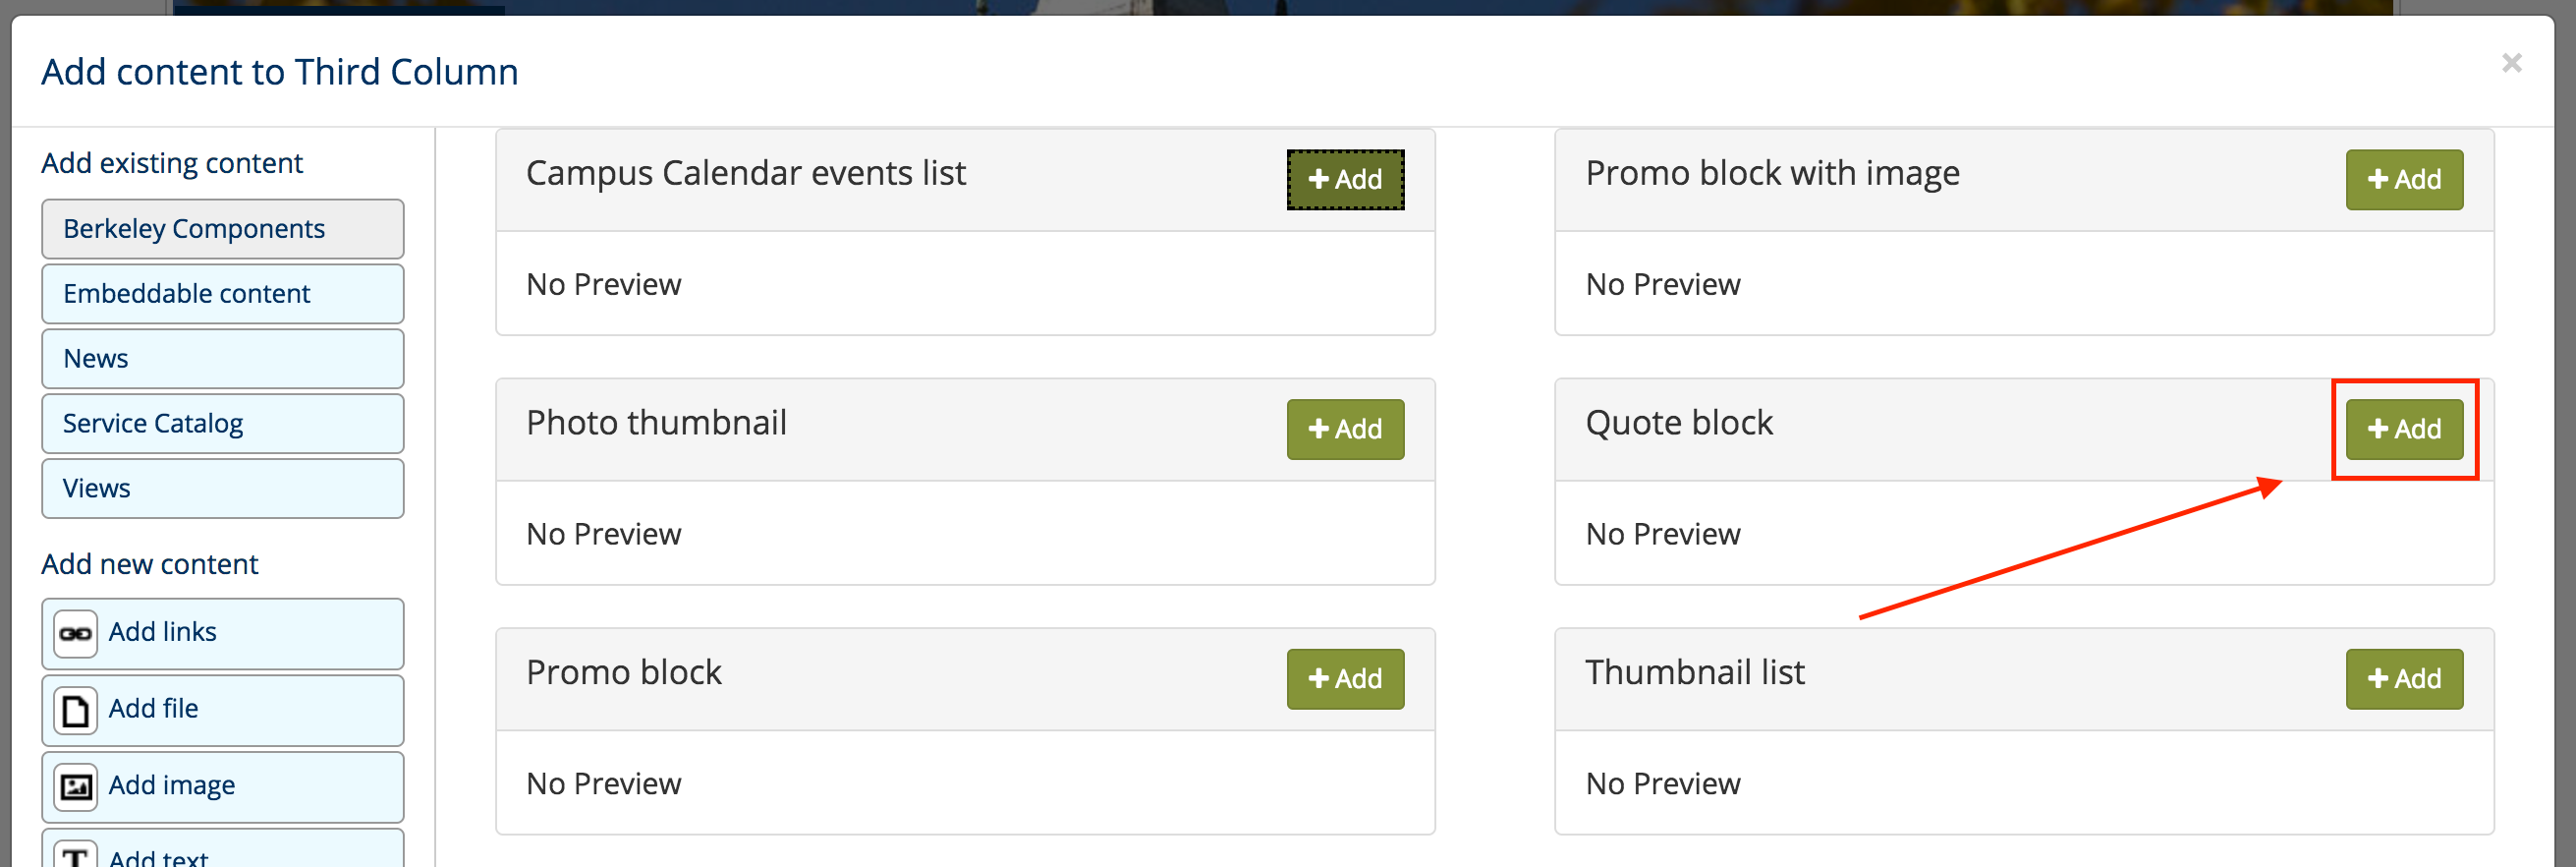Open the Embeddable content category
Image resolution: width=2576 pixels, height=867 pixels.
point(222,294)
